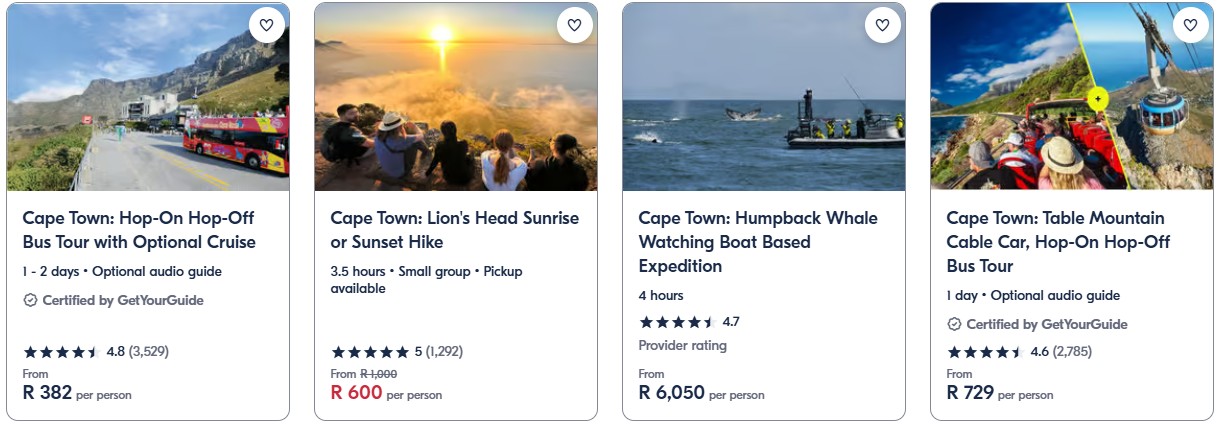This screenshot has height=425, width=1217.
Task: Select 'Humpback Whale Watching Boat Based Expedition' title
Action: click(x=757, y=242)
